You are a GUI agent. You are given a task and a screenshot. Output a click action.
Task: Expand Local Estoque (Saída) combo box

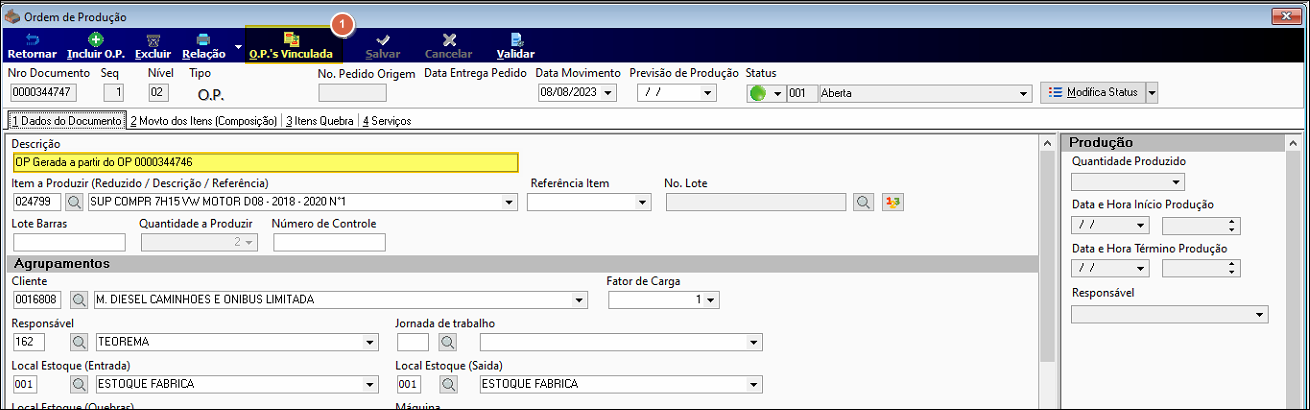tap(754, 384)
